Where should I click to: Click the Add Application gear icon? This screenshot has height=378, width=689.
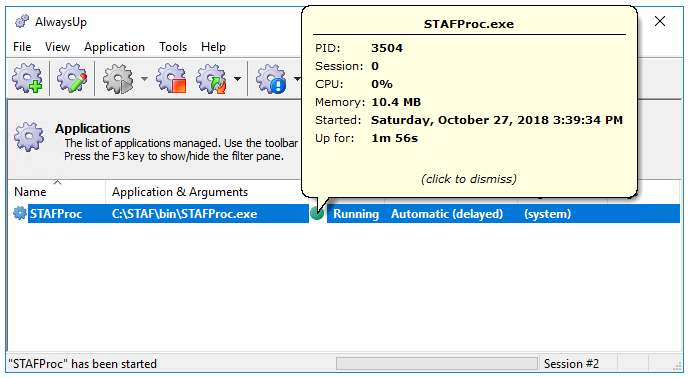(x=27, y=78)
